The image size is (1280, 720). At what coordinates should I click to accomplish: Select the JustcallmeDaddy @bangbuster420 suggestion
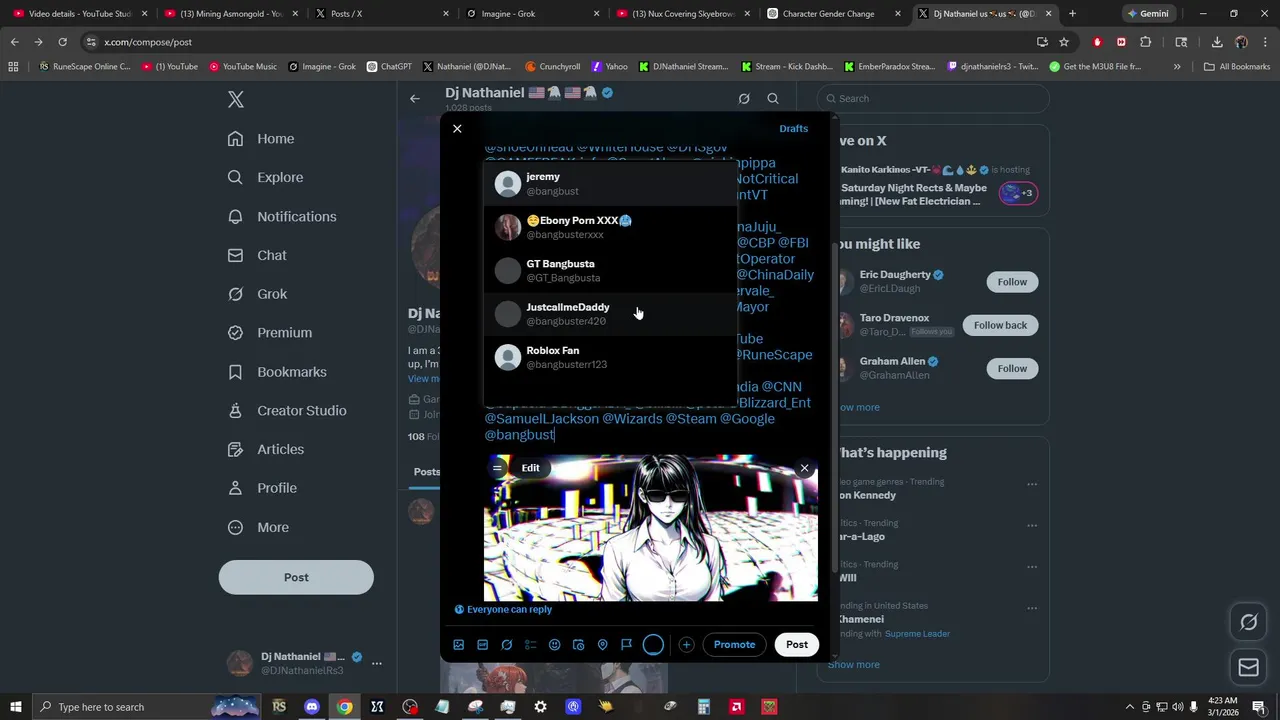(610, 314)
